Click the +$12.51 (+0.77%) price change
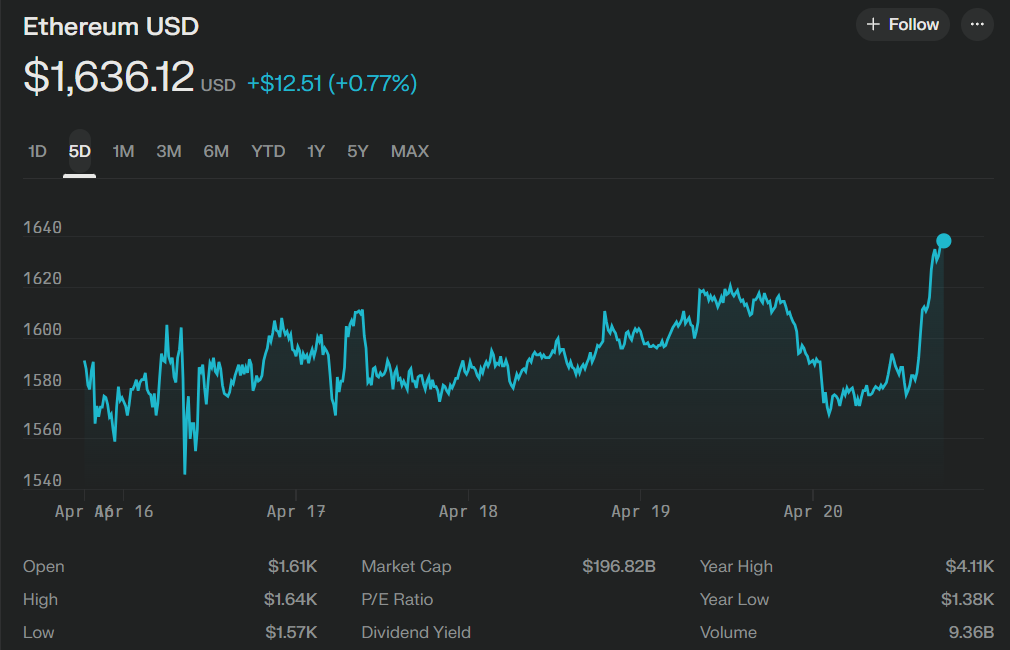The image size is (1010, 650). (332, 84)
